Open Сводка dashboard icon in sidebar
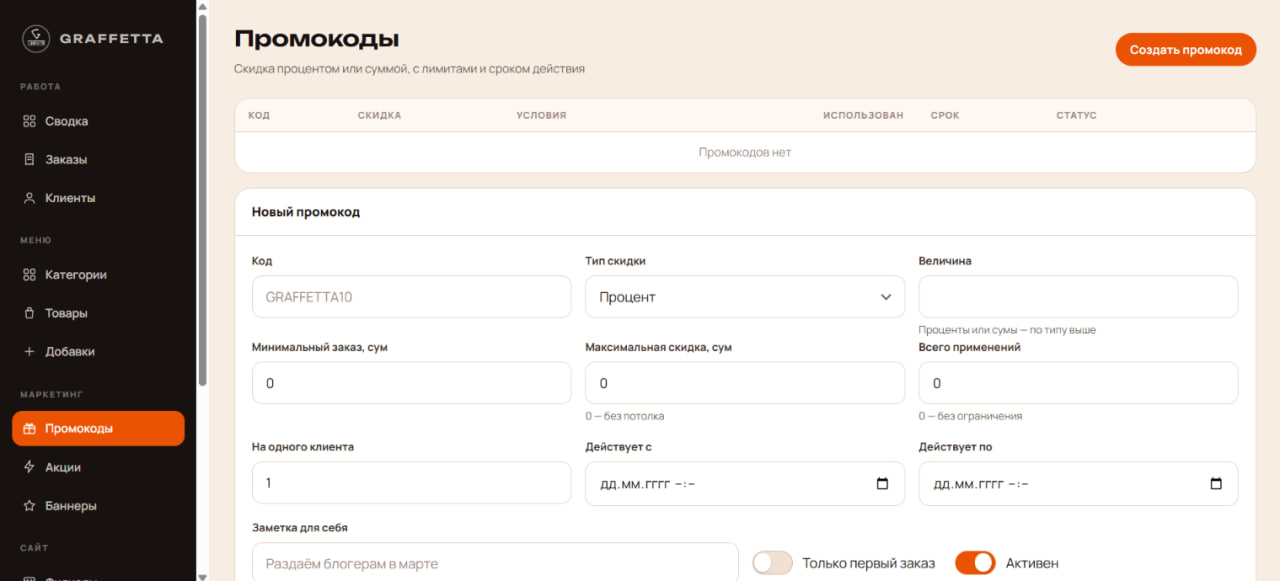 29,121
